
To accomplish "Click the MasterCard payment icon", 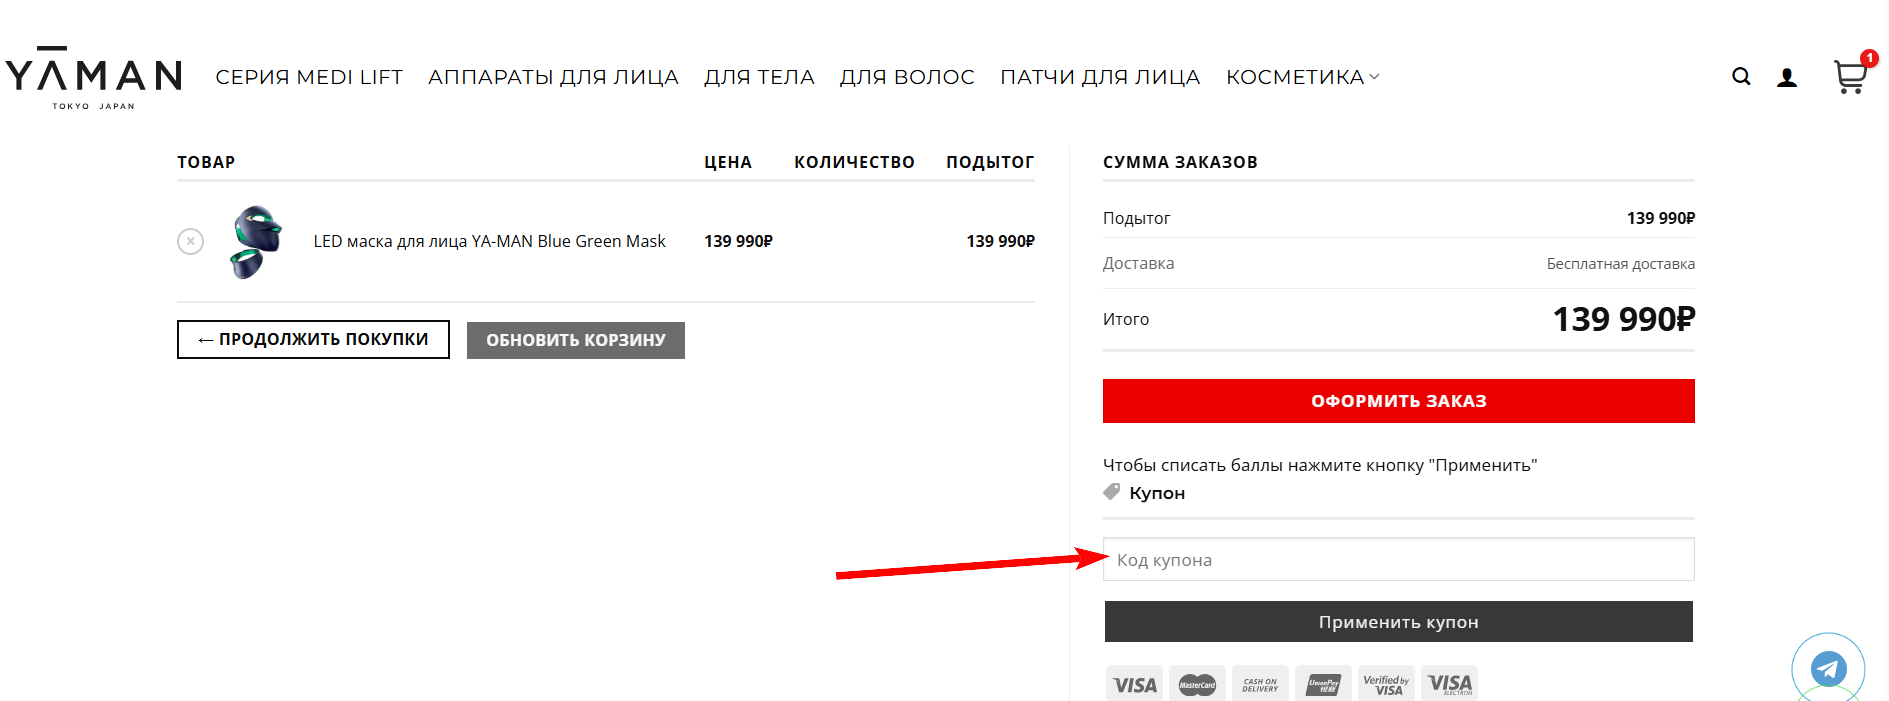I will tap(1197, 684).
